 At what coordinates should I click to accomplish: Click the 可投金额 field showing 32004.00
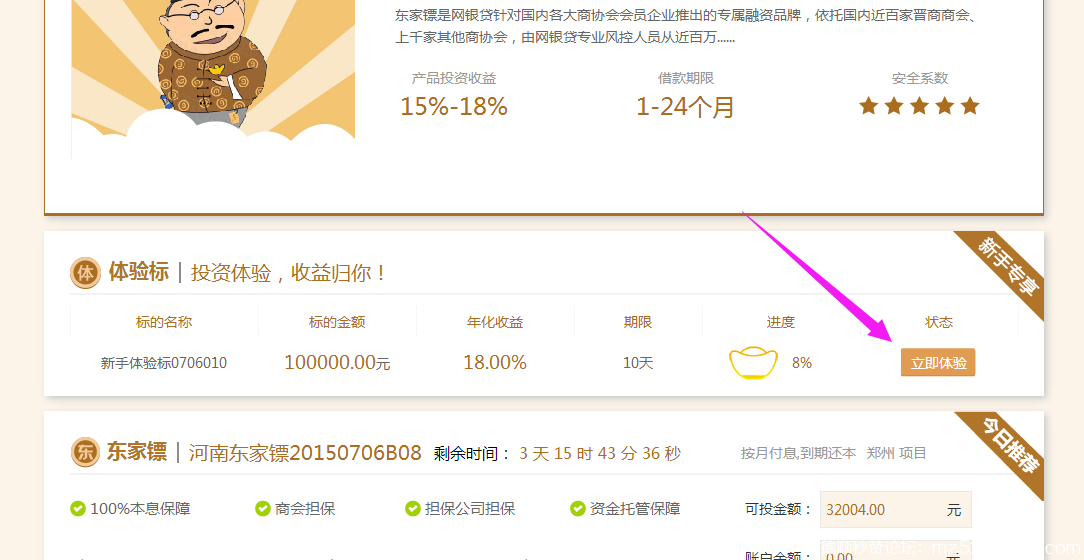point(896,510)
